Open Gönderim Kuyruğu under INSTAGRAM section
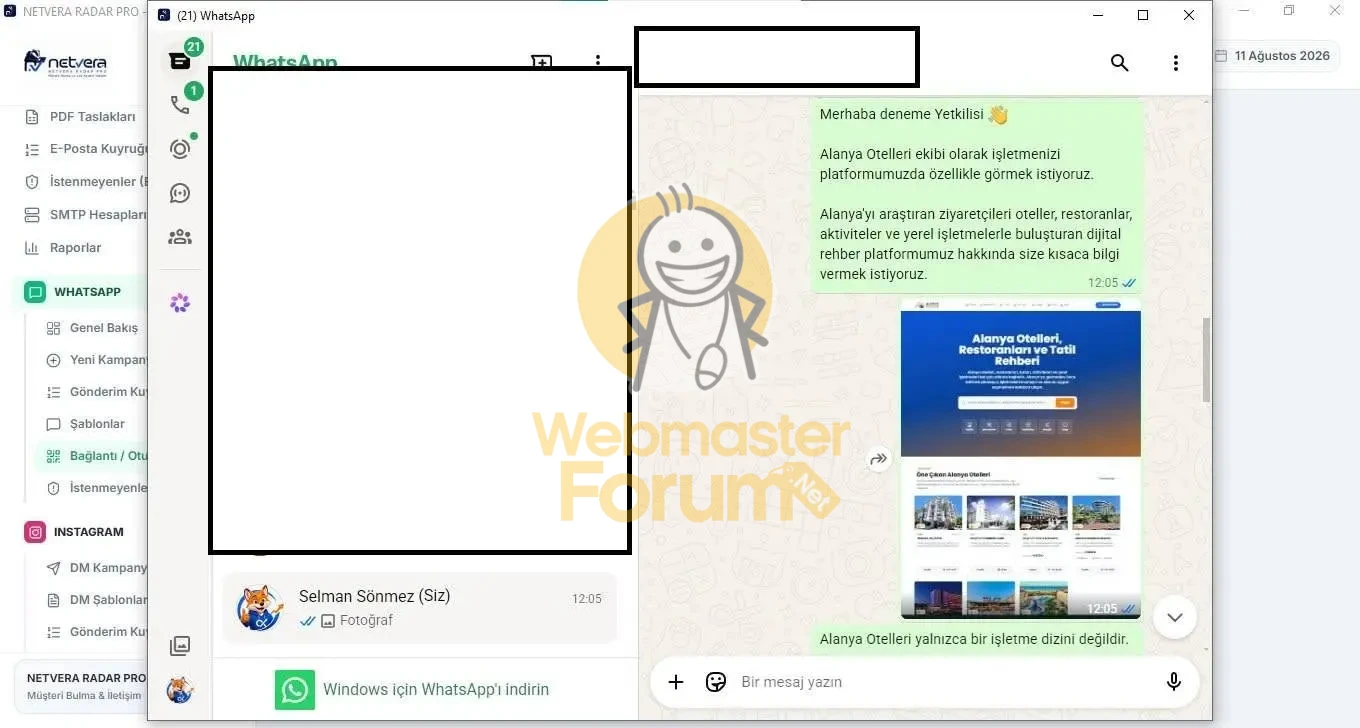This screenshot has width=1360, height=728. point(96,632)
